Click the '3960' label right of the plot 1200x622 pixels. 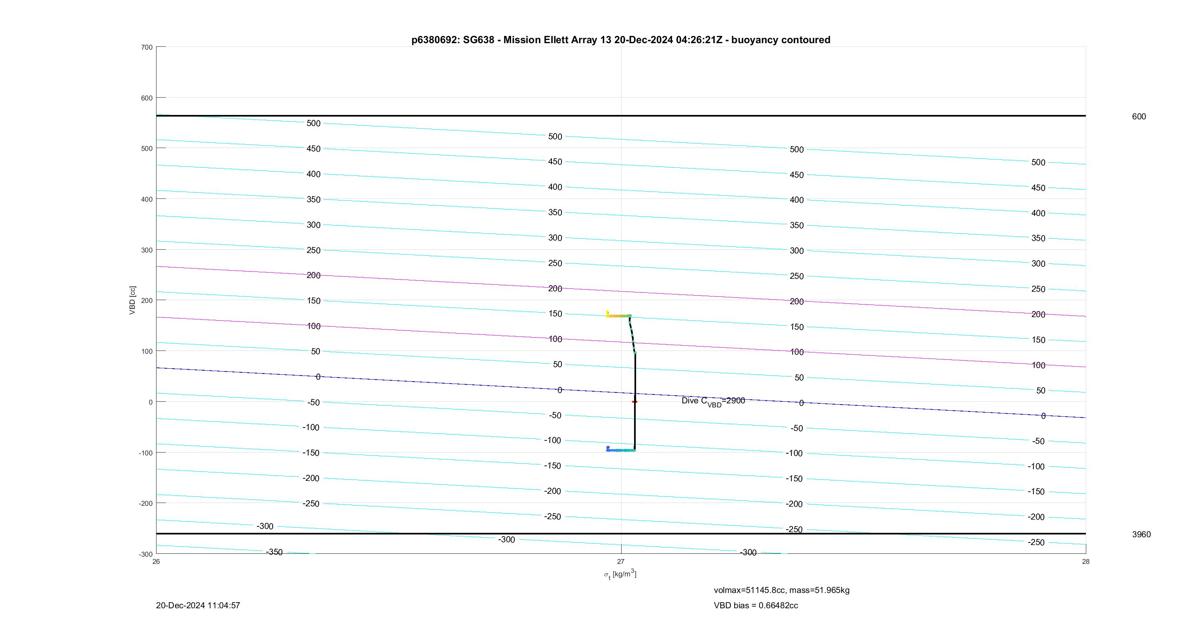(1141, 534)
